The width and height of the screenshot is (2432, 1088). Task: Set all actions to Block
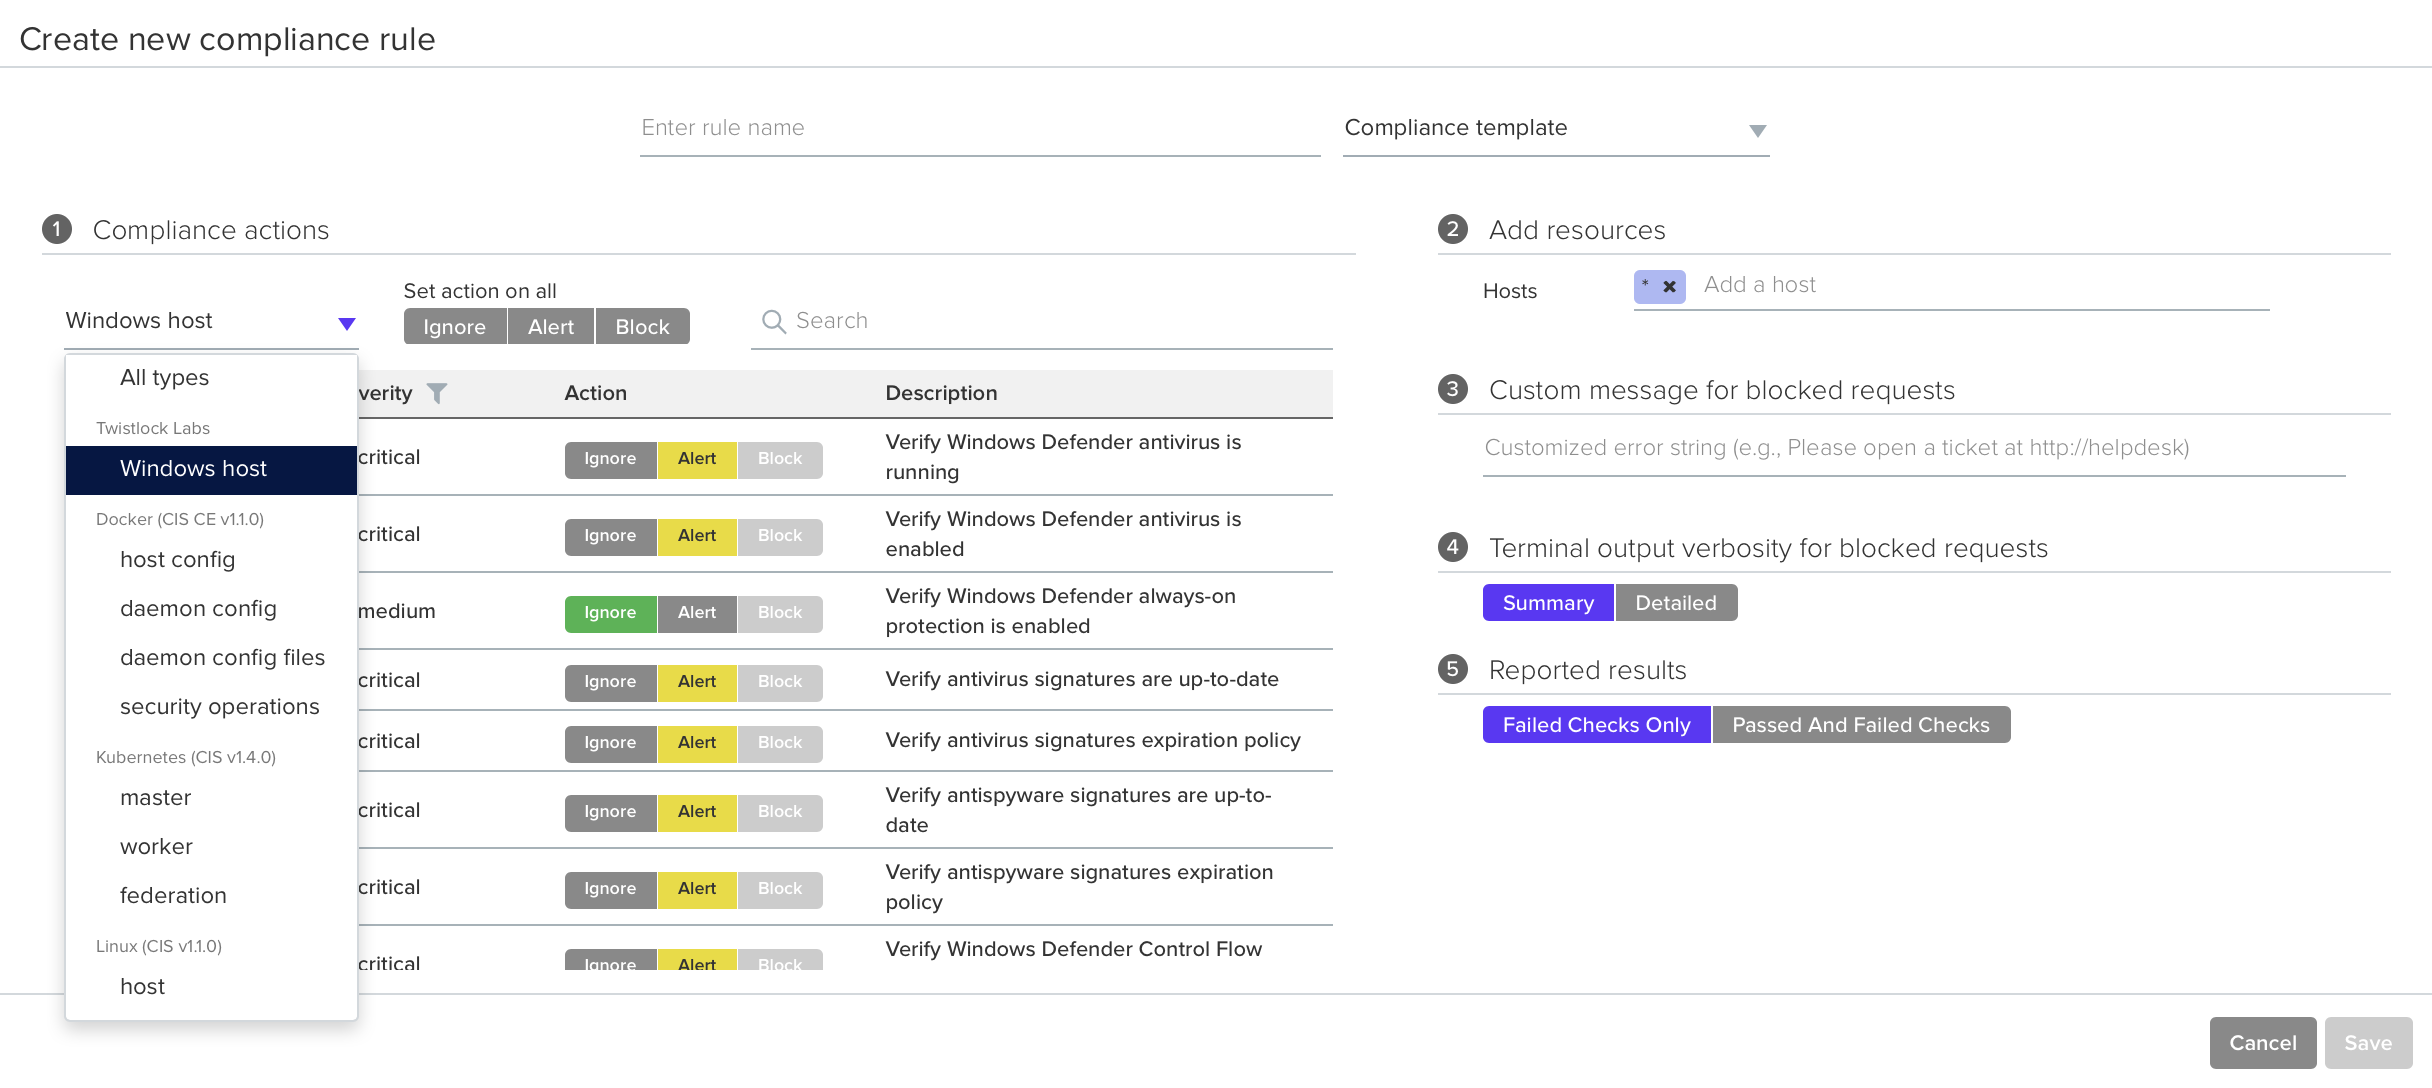click(x=643, y=327)
